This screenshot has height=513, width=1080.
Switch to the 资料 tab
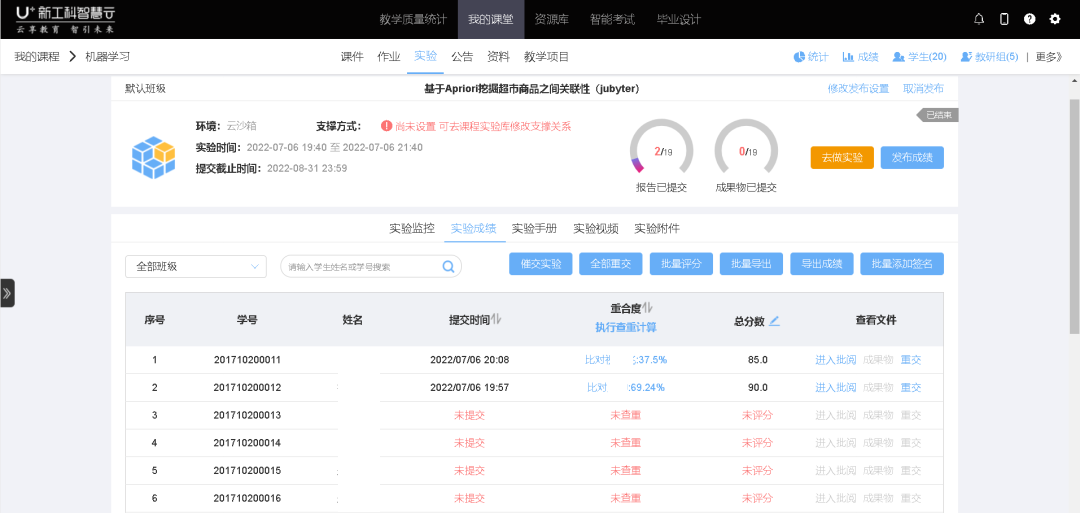[498, 57]
